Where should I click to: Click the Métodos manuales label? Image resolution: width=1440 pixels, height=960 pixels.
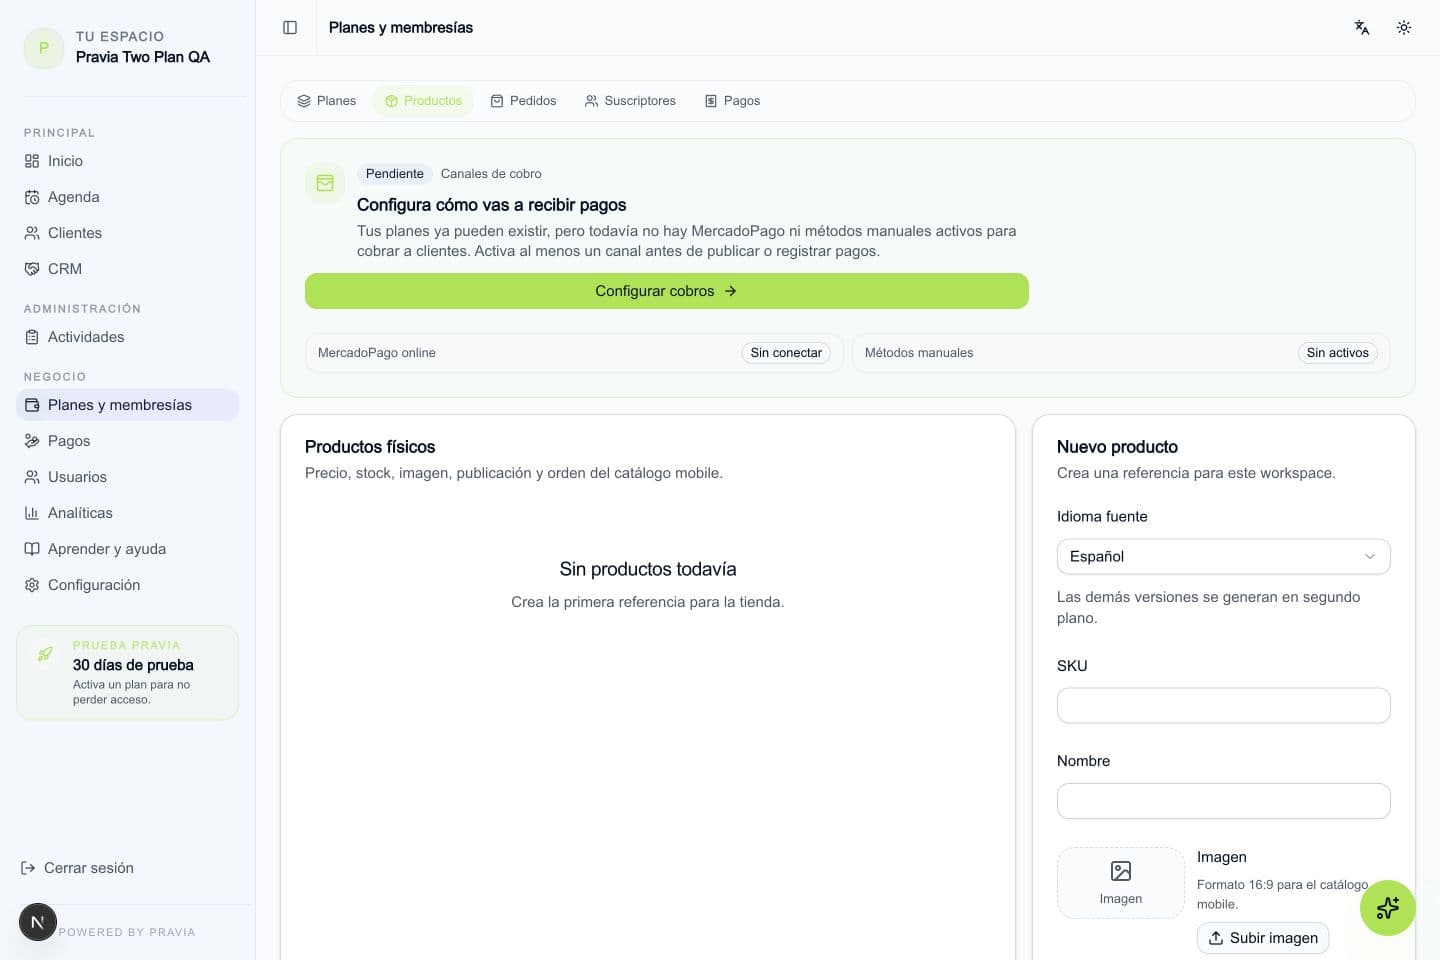[x=919, y=353]
